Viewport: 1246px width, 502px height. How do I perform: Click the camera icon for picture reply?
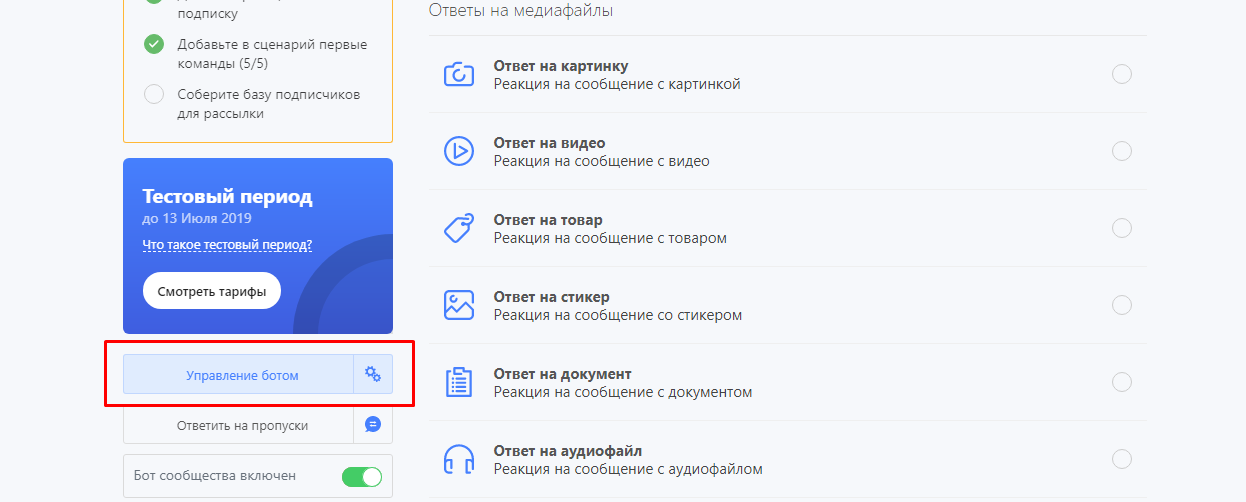pyautogui.click(x=458, y=75)
